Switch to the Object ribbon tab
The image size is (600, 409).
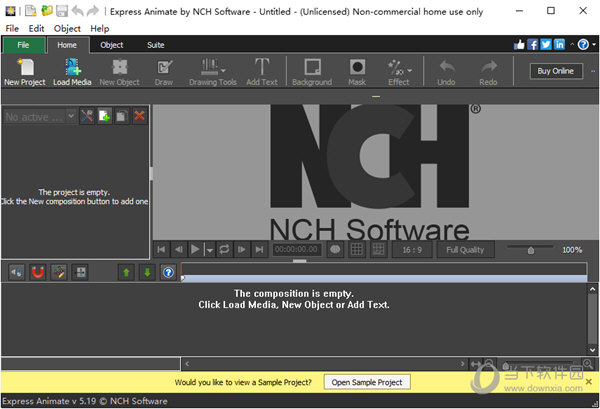[112, 45]
